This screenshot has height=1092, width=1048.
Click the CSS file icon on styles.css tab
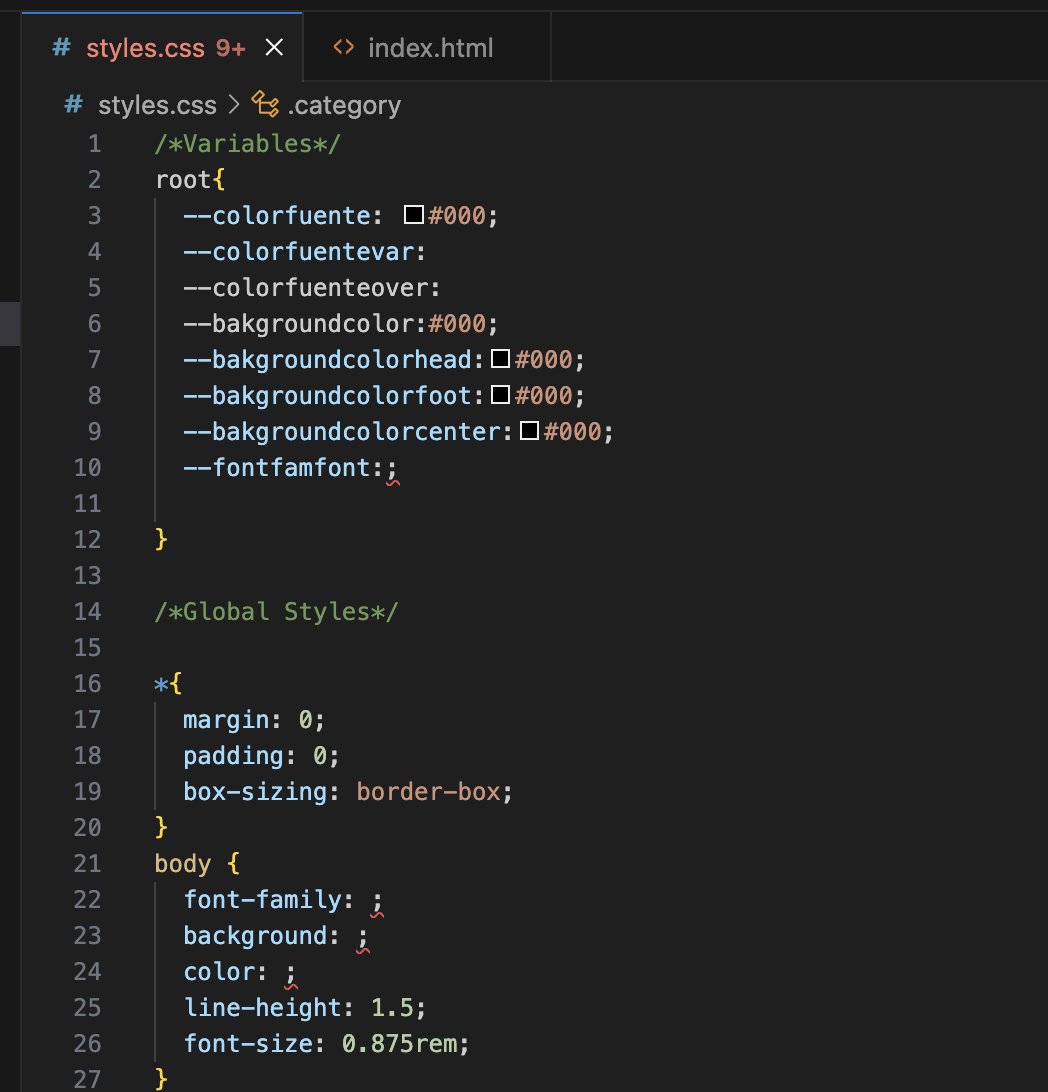(61, 47)
